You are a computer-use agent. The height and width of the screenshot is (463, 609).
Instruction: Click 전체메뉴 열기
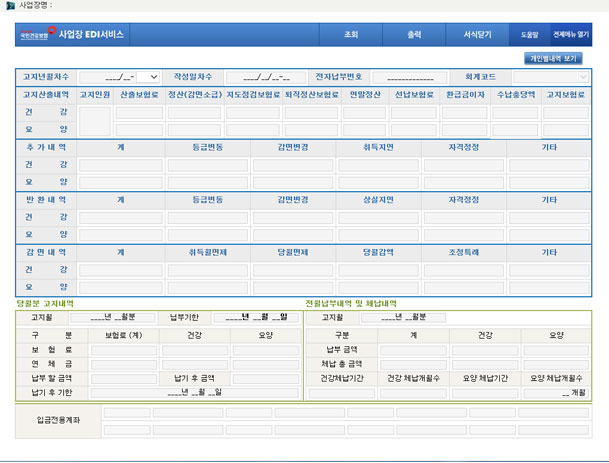pyautogui.click(x=571, y=35)
